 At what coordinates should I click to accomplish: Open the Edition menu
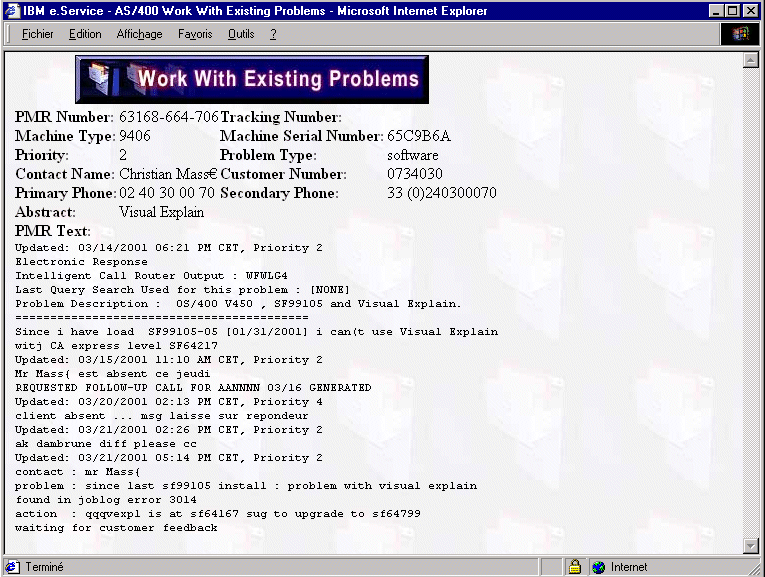pyautogui.click(x=85, y=34)
